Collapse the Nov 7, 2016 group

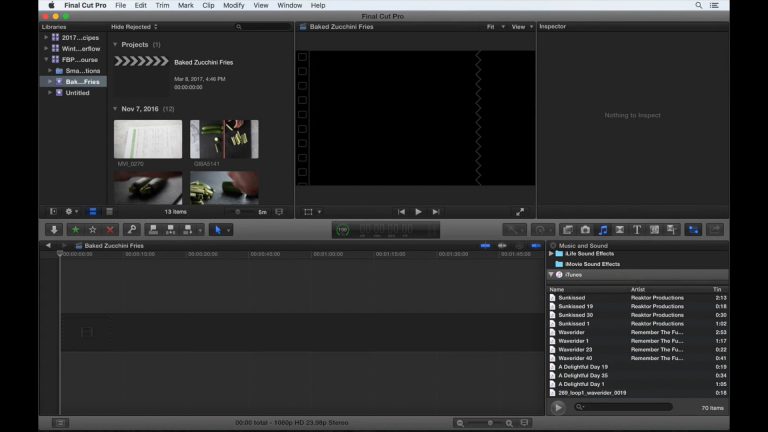pos(115,109)
